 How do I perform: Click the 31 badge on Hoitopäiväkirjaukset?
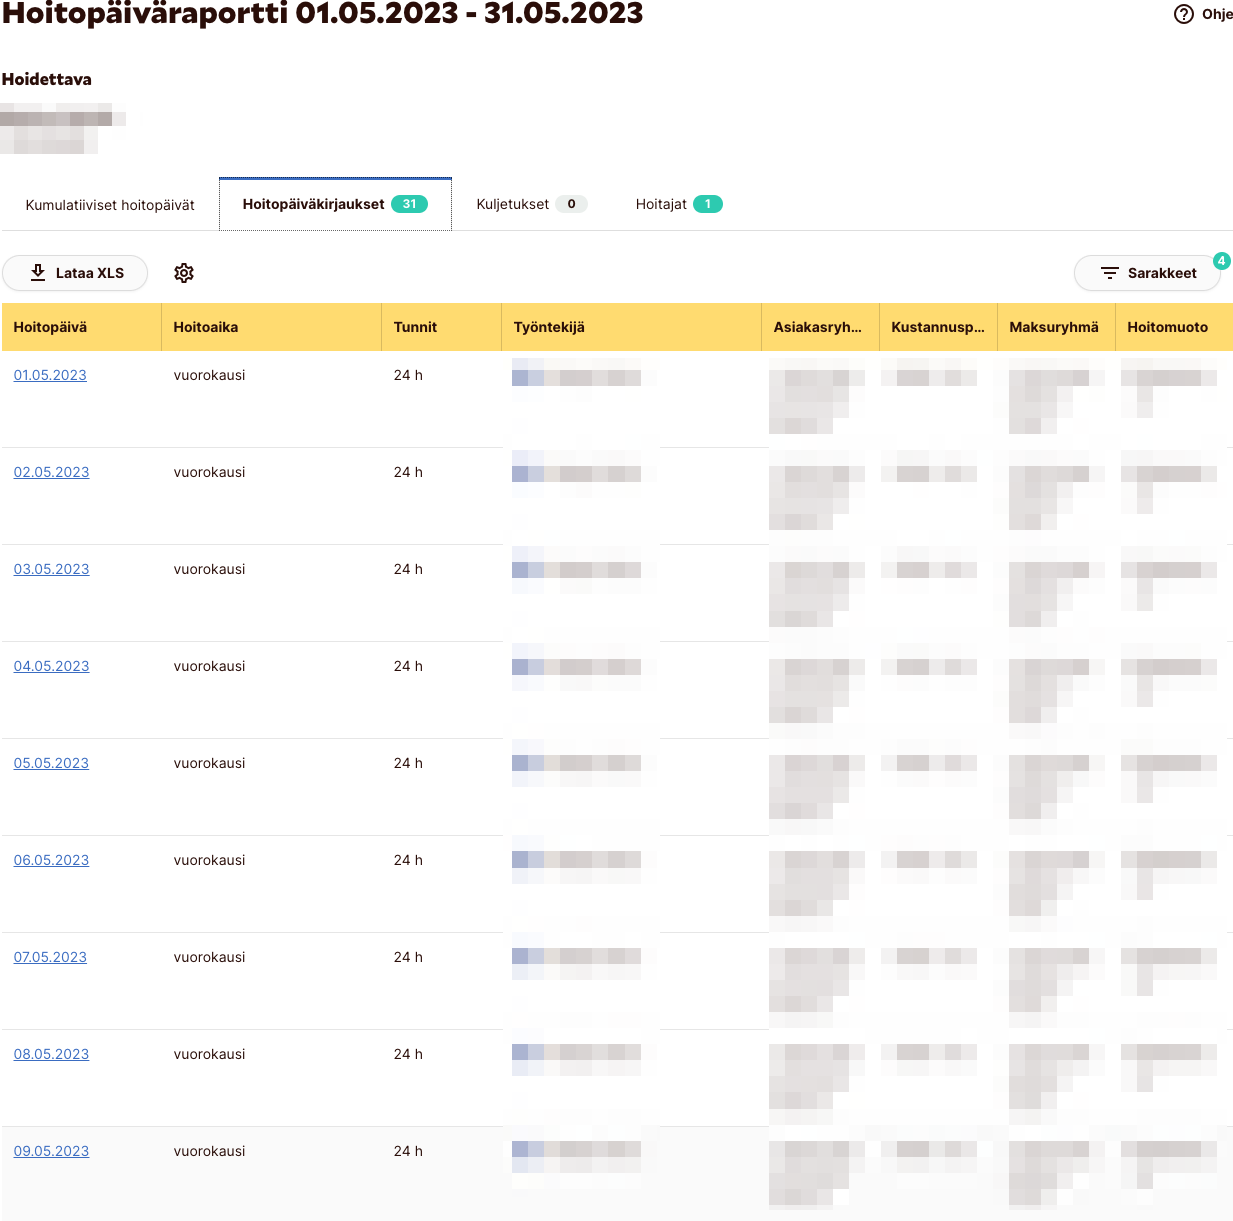409,204
